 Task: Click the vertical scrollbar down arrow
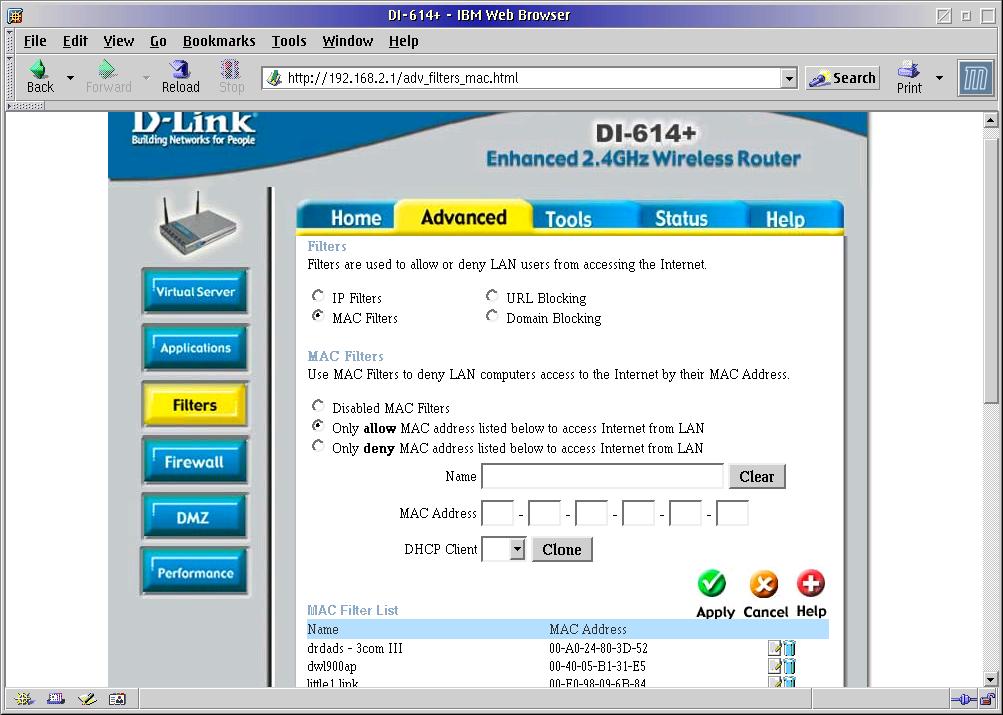990,679
